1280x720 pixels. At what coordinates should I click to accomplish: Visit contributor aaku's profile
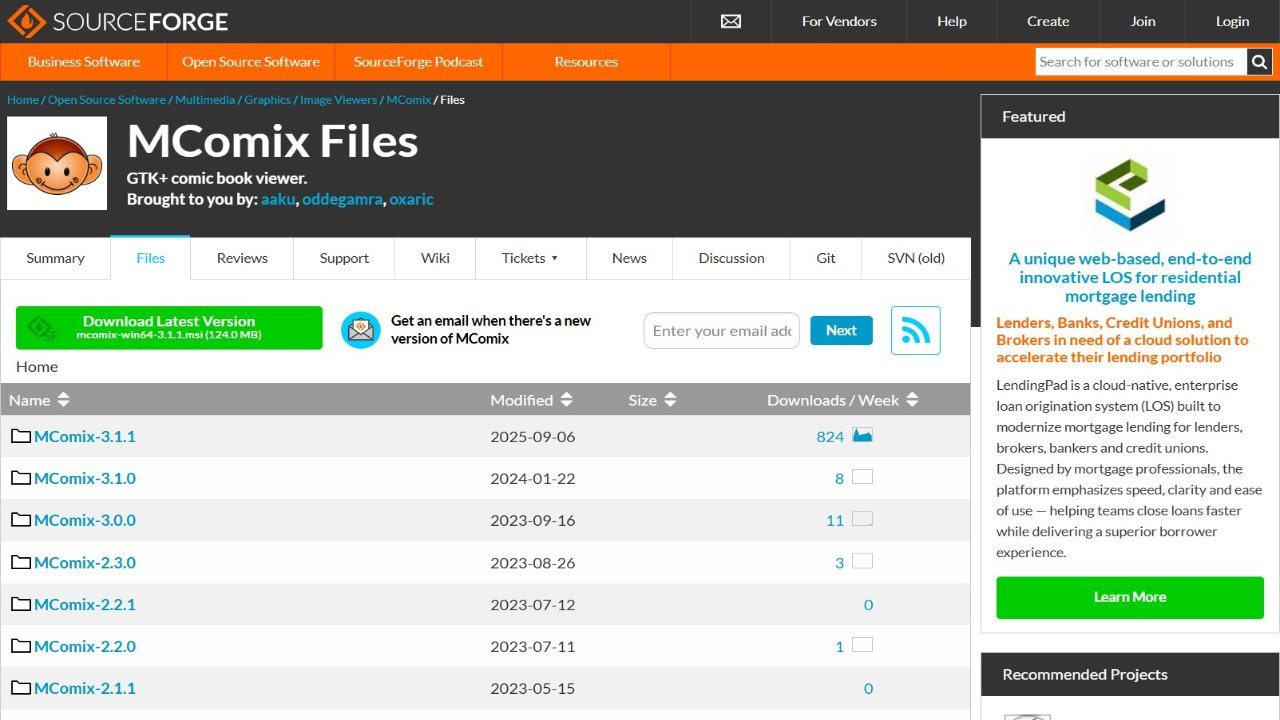(278, 199)
